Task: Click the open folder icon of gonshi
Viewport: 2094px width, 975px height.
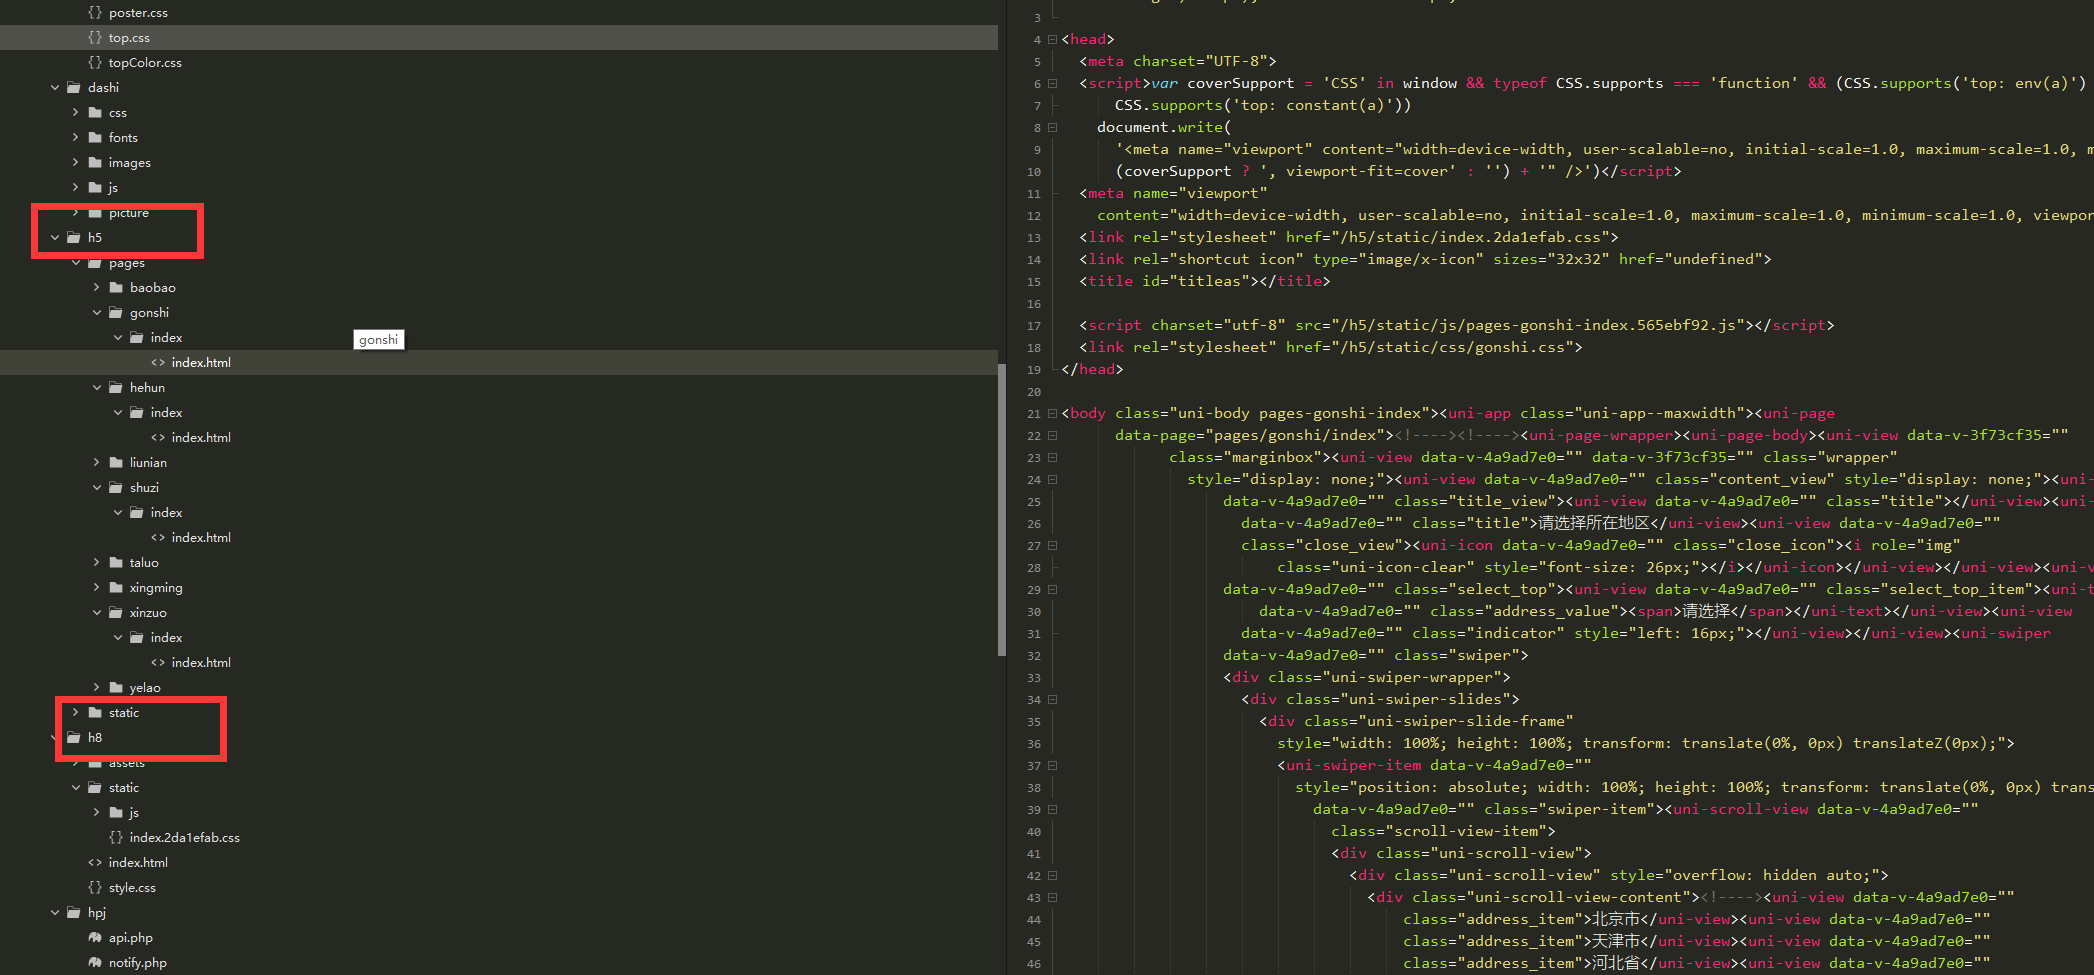Action: tap(116, 313)
